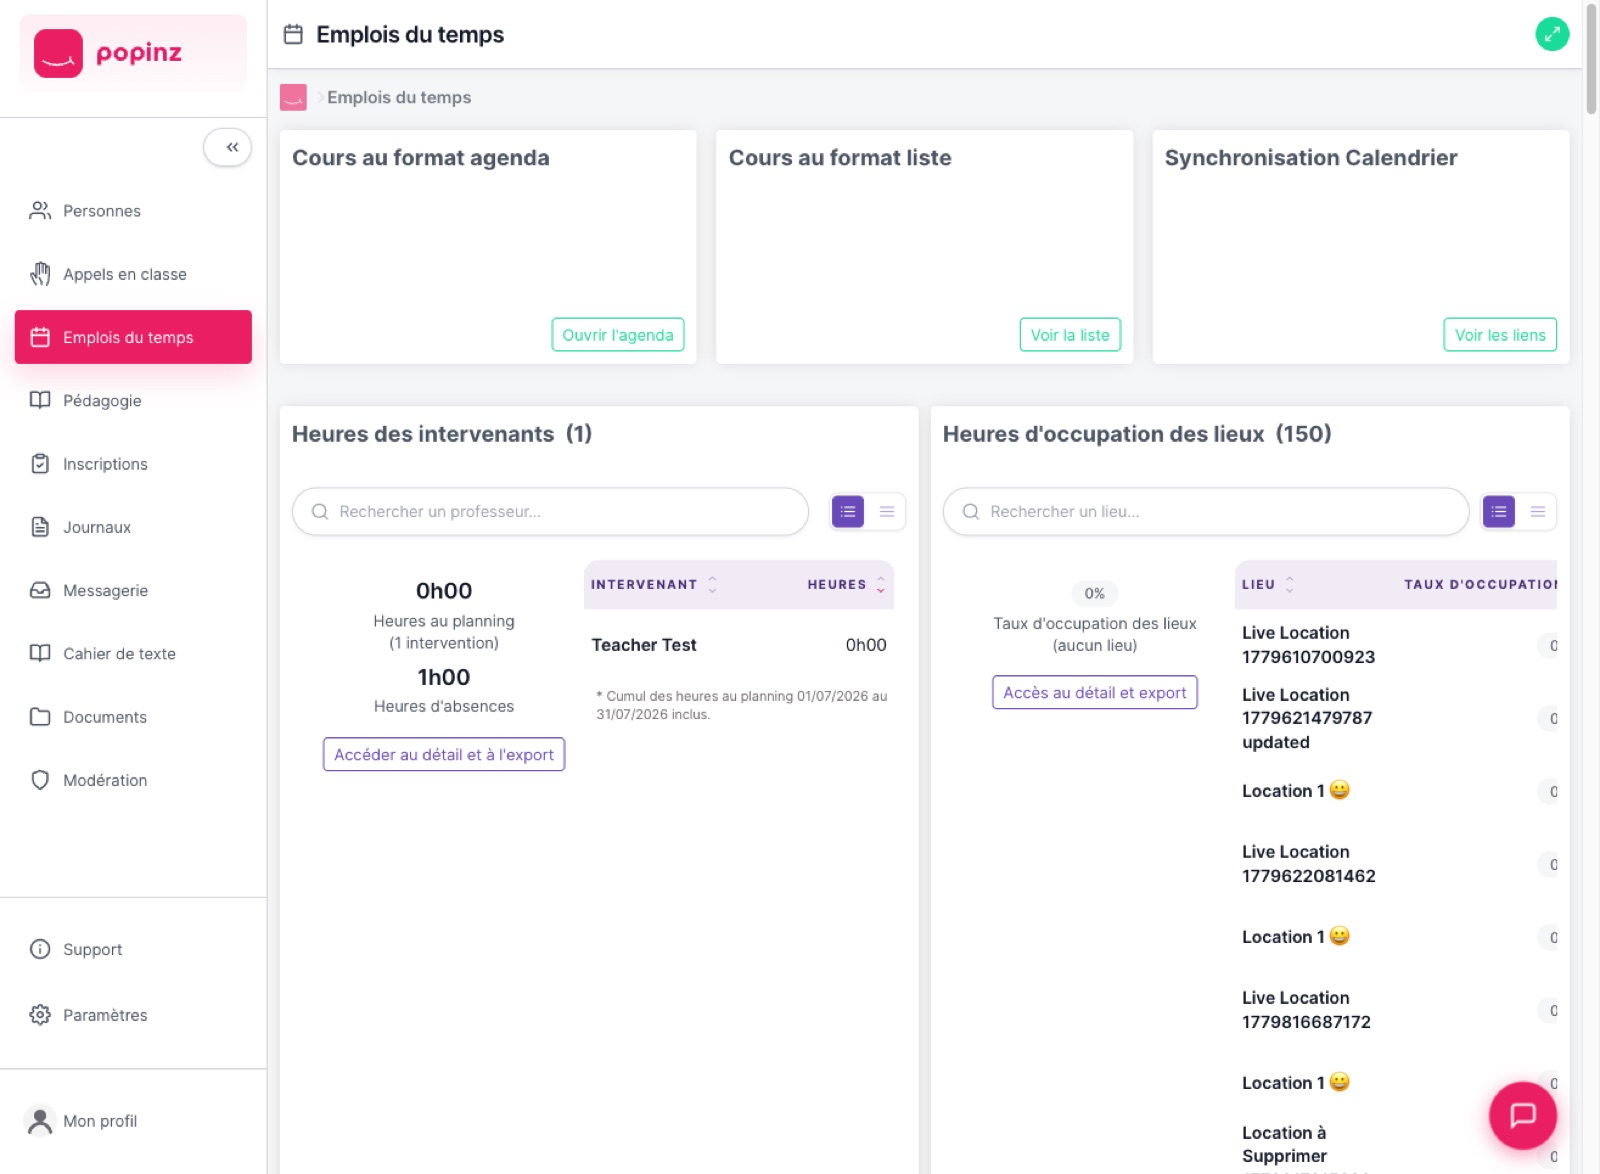Click the green fullscreen expand icon

click(x=1552, y=34)
